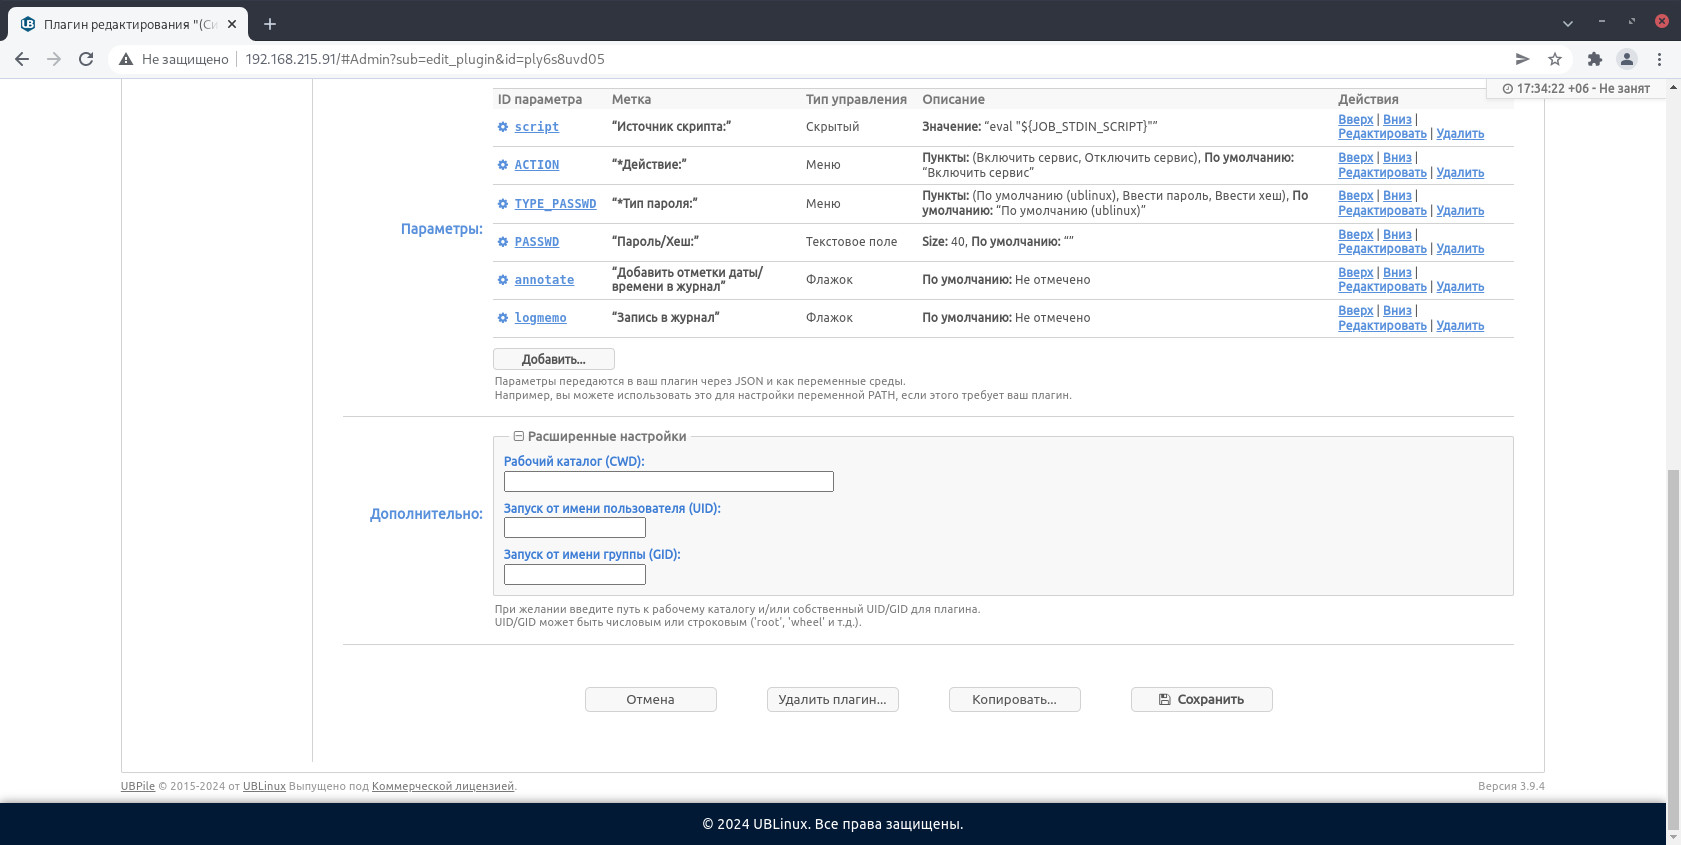Click the Копировать... button
This screenshot has height=845, width=1681.
point(1014,699)
